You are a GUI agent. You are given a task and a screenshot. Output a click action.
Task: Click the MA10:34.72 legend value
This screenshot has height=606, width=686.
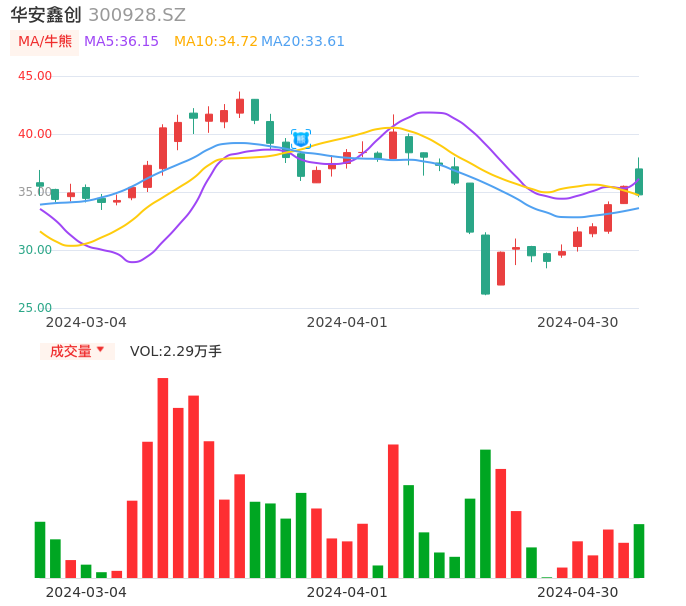point(216,42)
